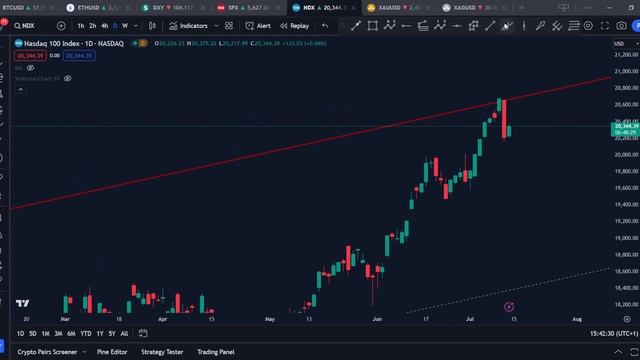640x360 pixels.
Task: Select the D daily timeframe
Action: [115, 26]
